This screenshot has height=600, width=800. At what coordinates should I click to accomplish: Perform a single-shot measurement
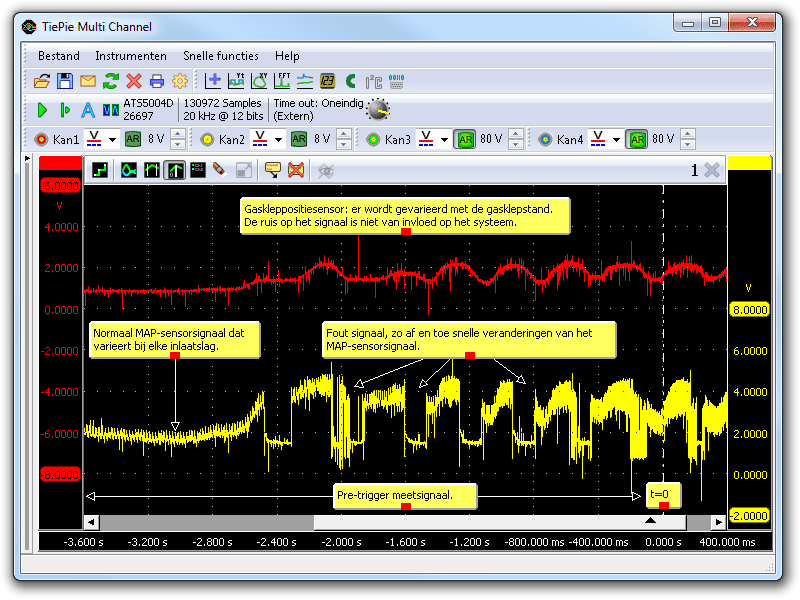(x=65, y=110)
